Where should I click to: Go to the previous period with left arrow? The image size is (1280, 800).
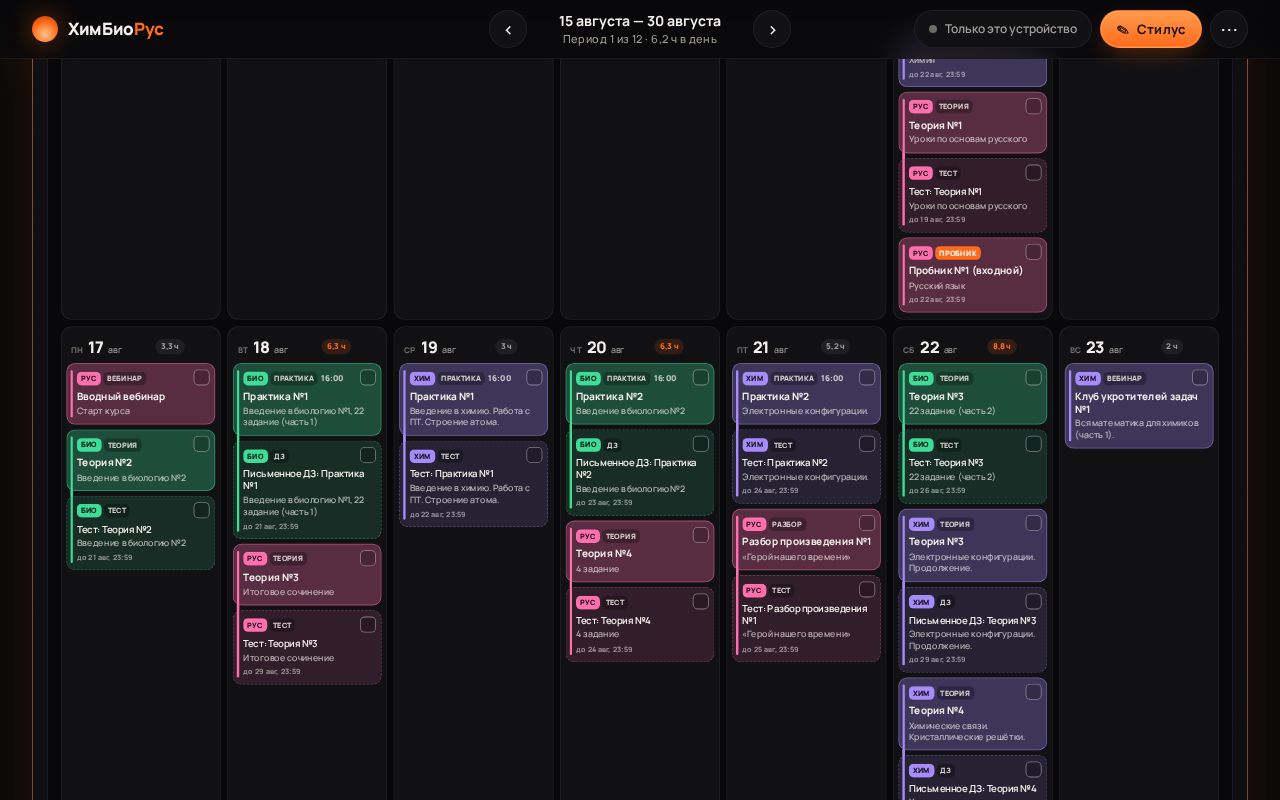[508, 29]
